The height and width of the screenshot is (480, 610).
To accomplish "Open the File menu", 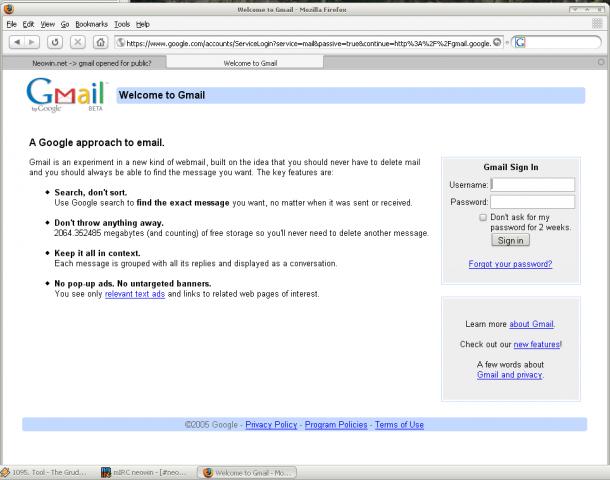I will 11,25.
